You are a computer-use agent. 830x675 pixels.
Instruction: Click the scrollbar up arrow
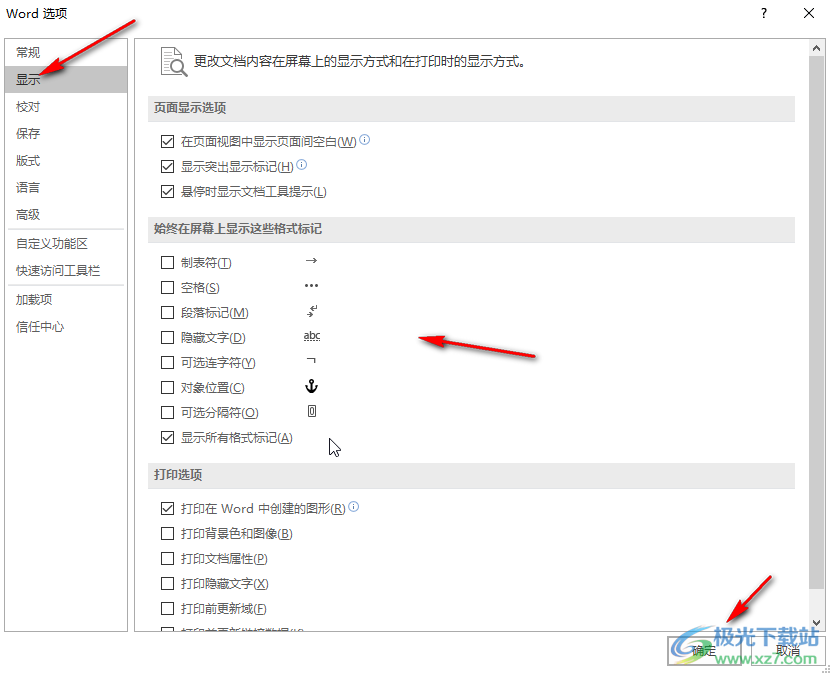(816, 48)
